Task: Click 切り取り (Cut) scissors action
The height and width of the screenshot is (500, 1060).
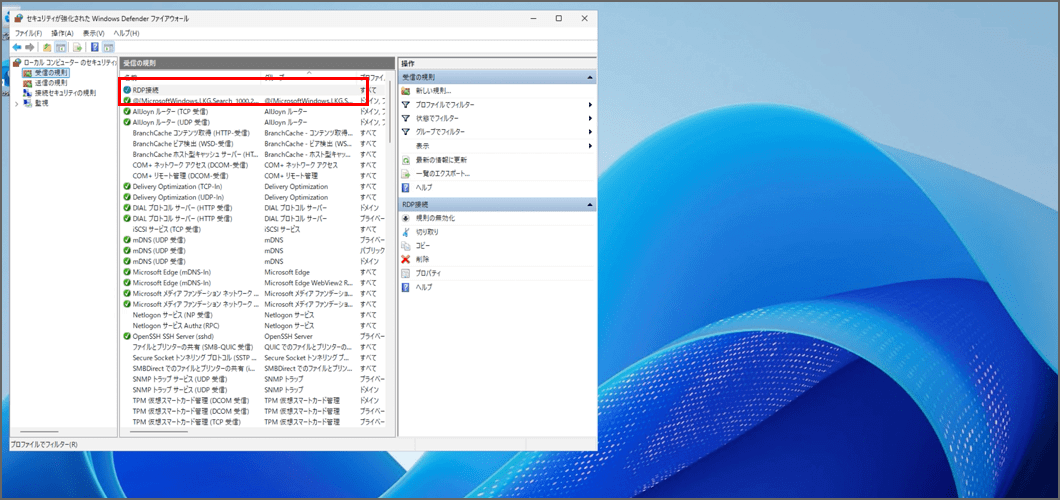Action: tap(426, 231)
